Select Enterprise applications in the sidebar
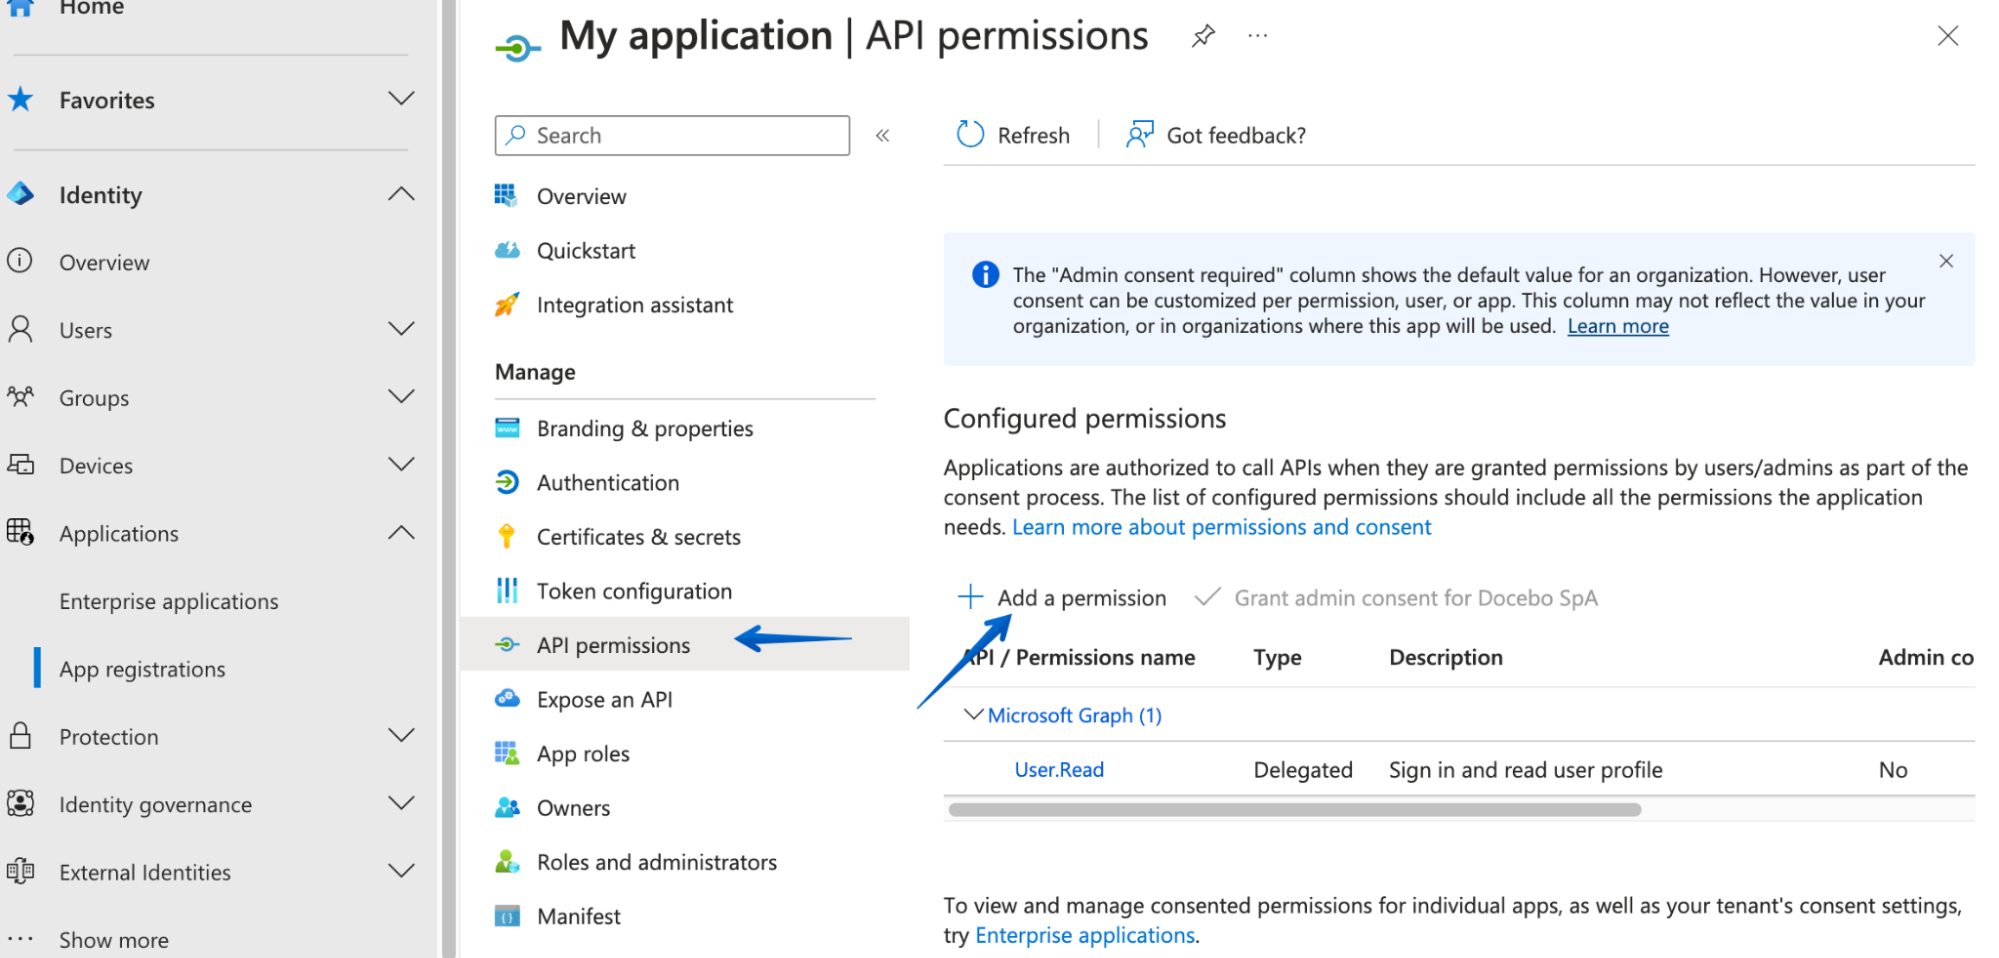Image resolution: width=1999 pixels, height=958 pixels. click(168, 601)
